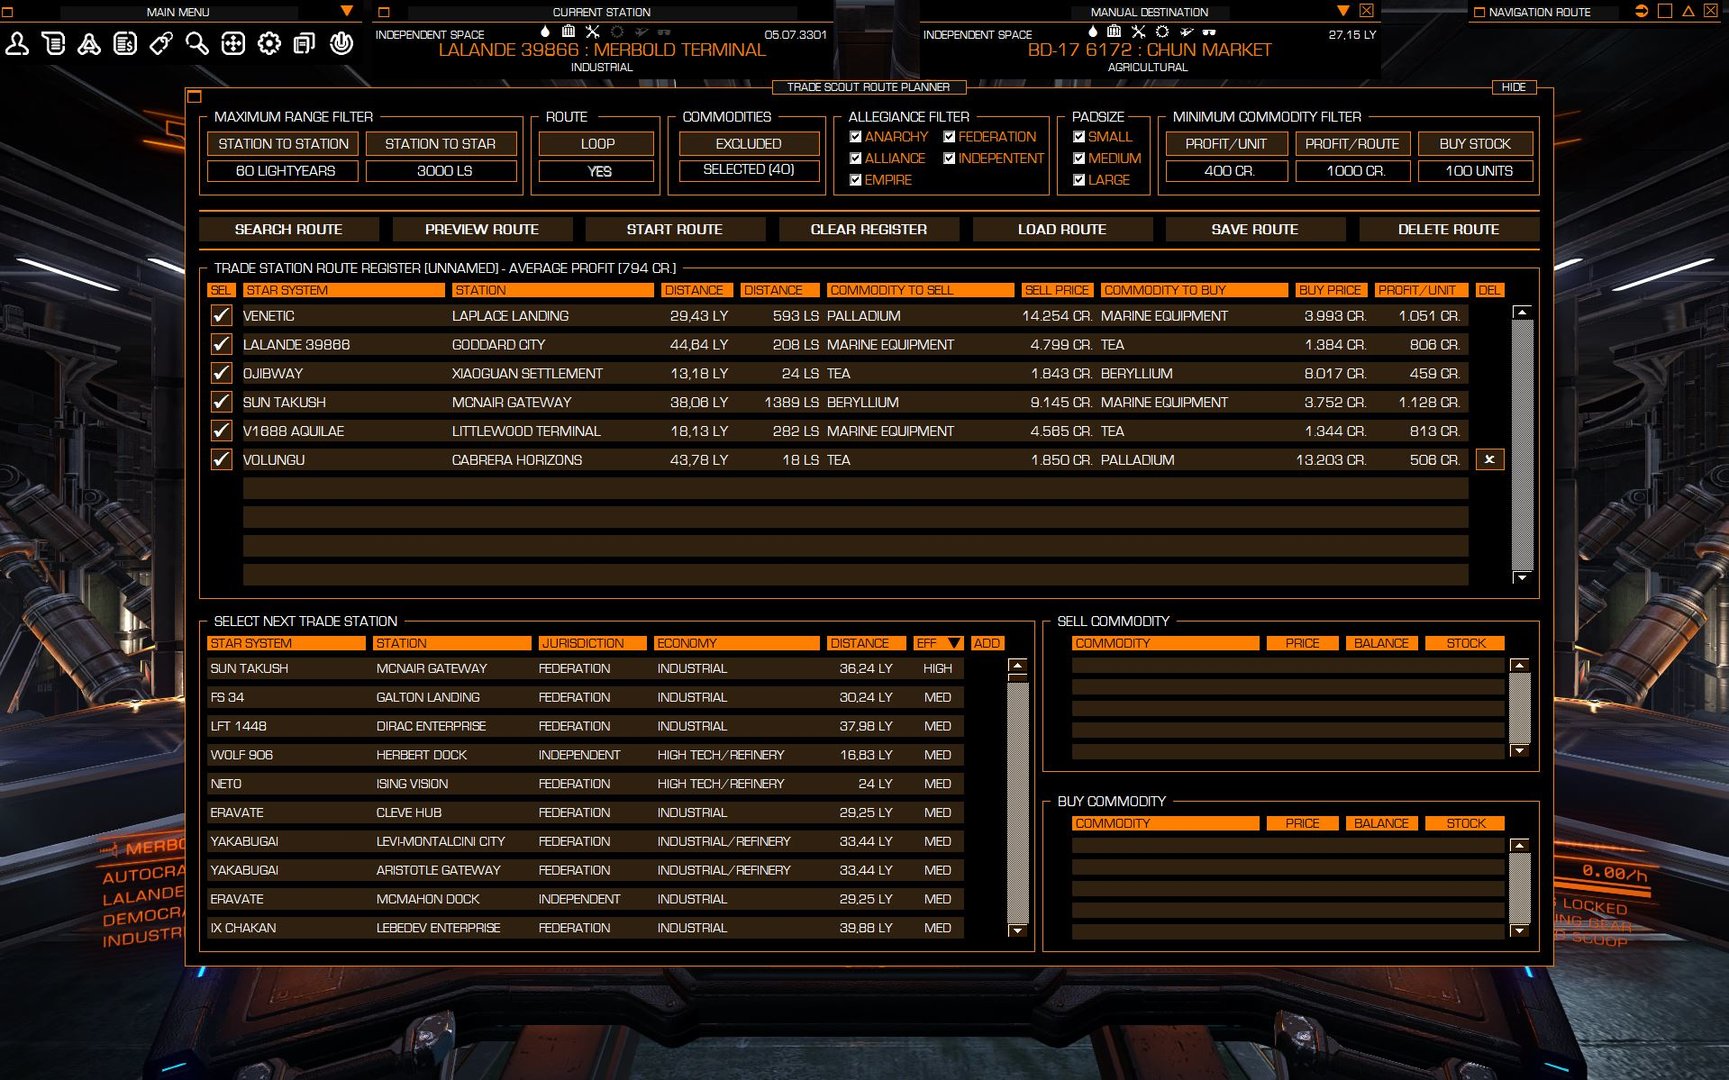
Task: Toggle the Alliance allegiance checkbox
Action: [855, 158]
